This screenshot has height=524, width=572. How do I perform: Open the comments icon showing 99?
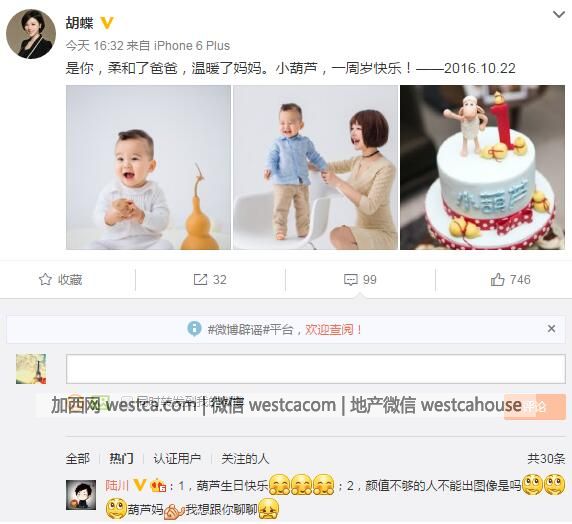[351, 280]
